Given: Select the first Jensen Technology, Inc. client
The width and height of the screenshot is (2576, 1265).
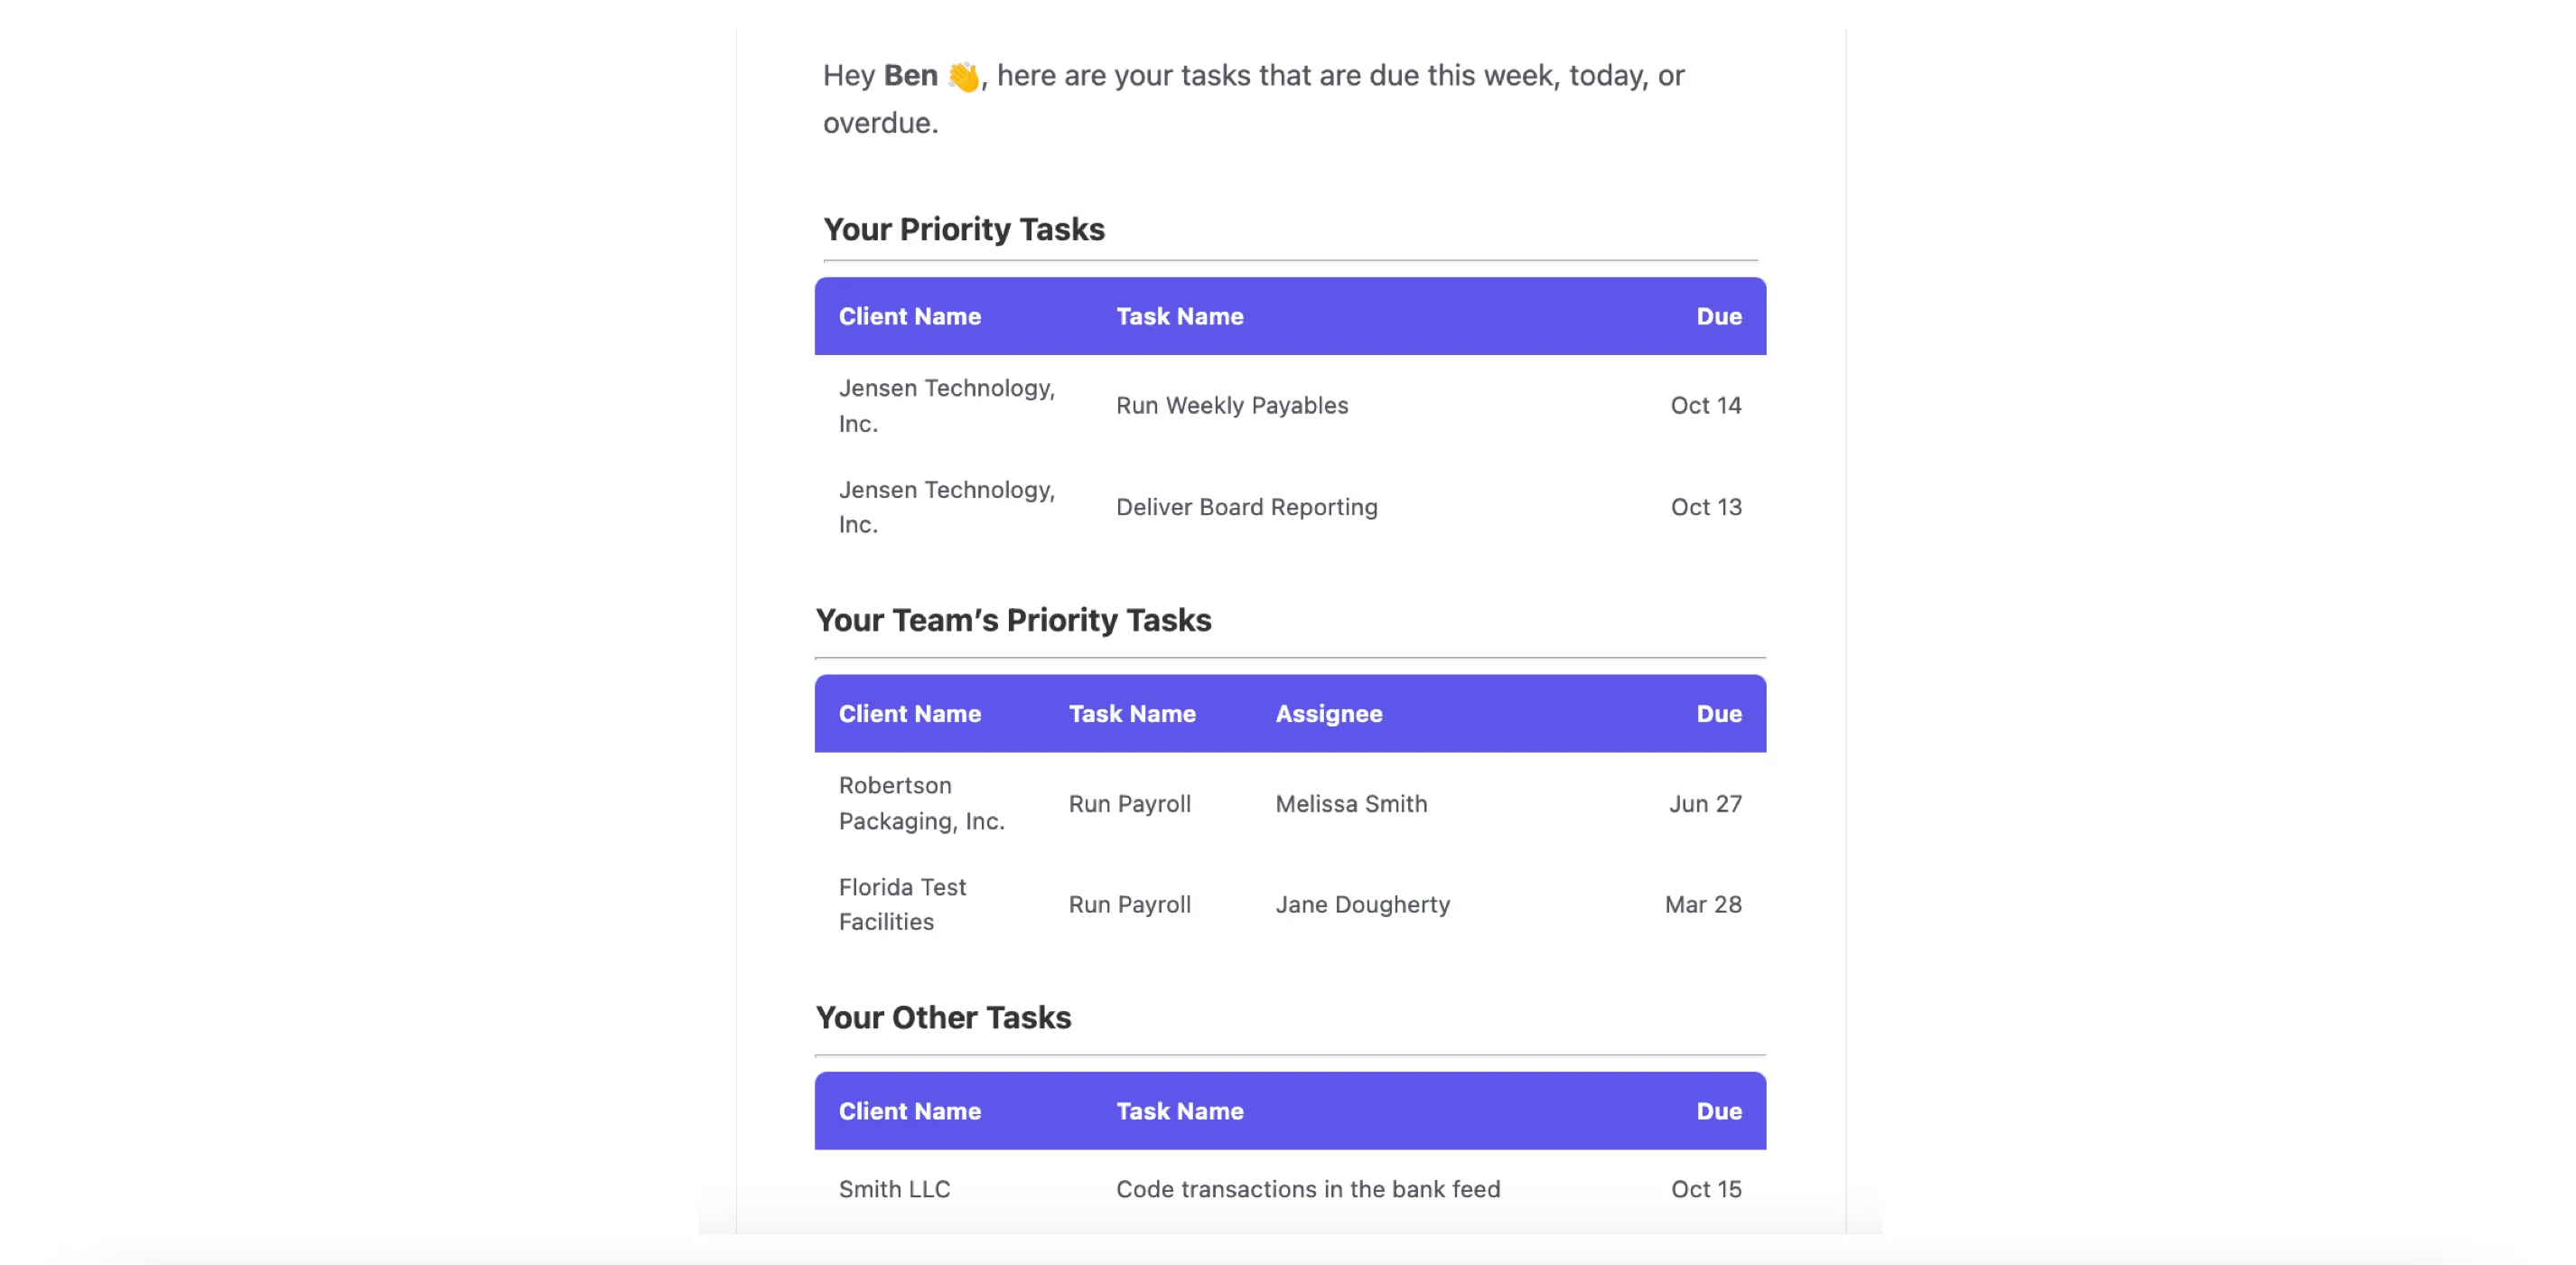Looking at the screenshot, I should (x=947, y=405).
